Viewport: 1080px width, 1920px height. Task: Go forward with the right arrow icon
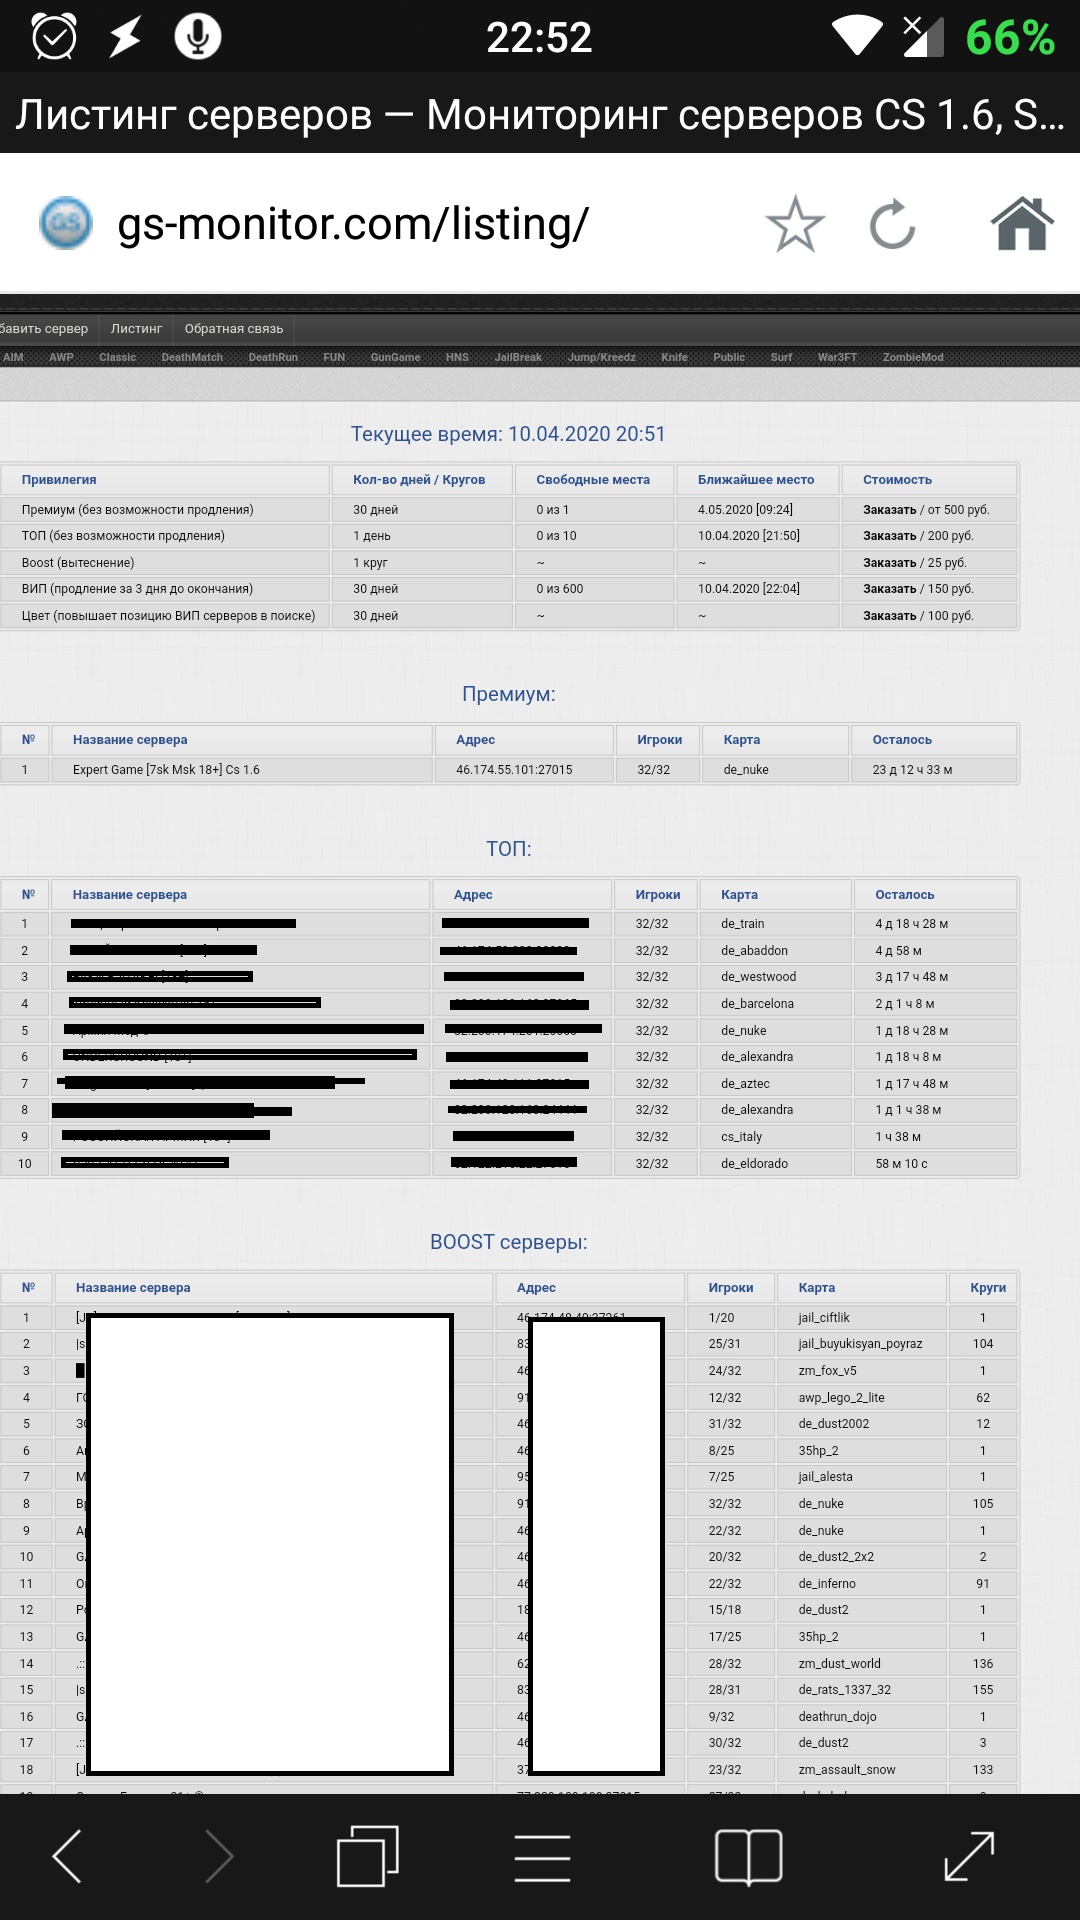[218, 1857]
